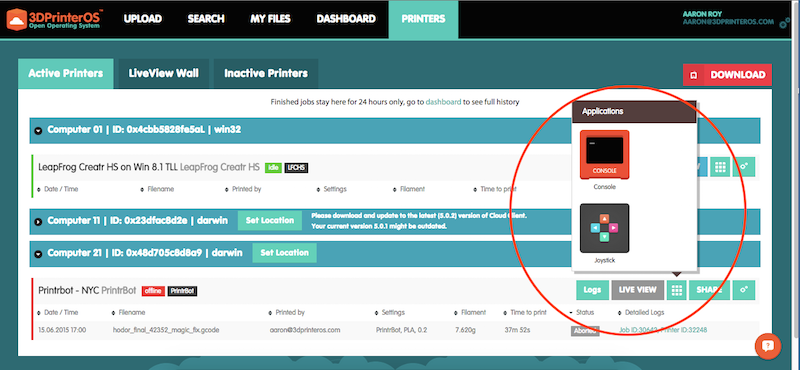Image resolution: width=800 pixels, height=370 pixels.
Task: Open the SEARCH page
Action: [x=206, y=19]
